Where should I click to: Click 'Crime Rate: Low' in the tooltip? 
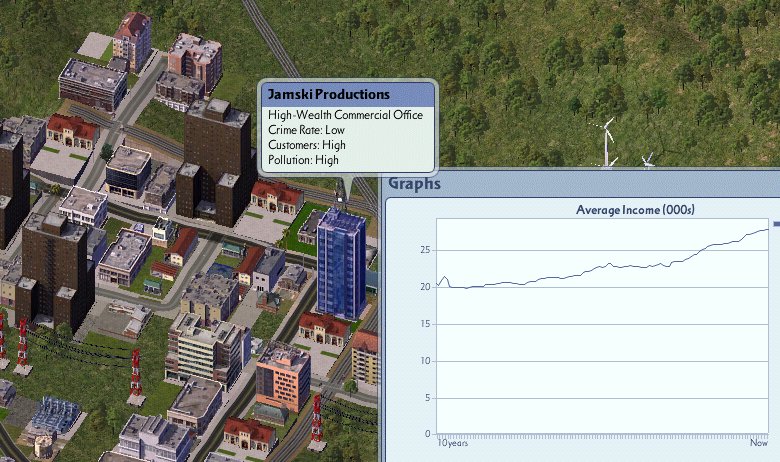point(307,130)
